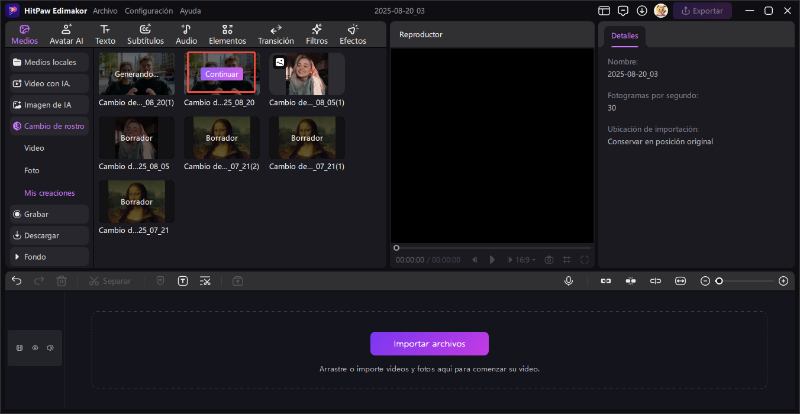This screenshot has height=414, width=800.
Task: Click the player progress bar handle
Action: coord(396,248)
